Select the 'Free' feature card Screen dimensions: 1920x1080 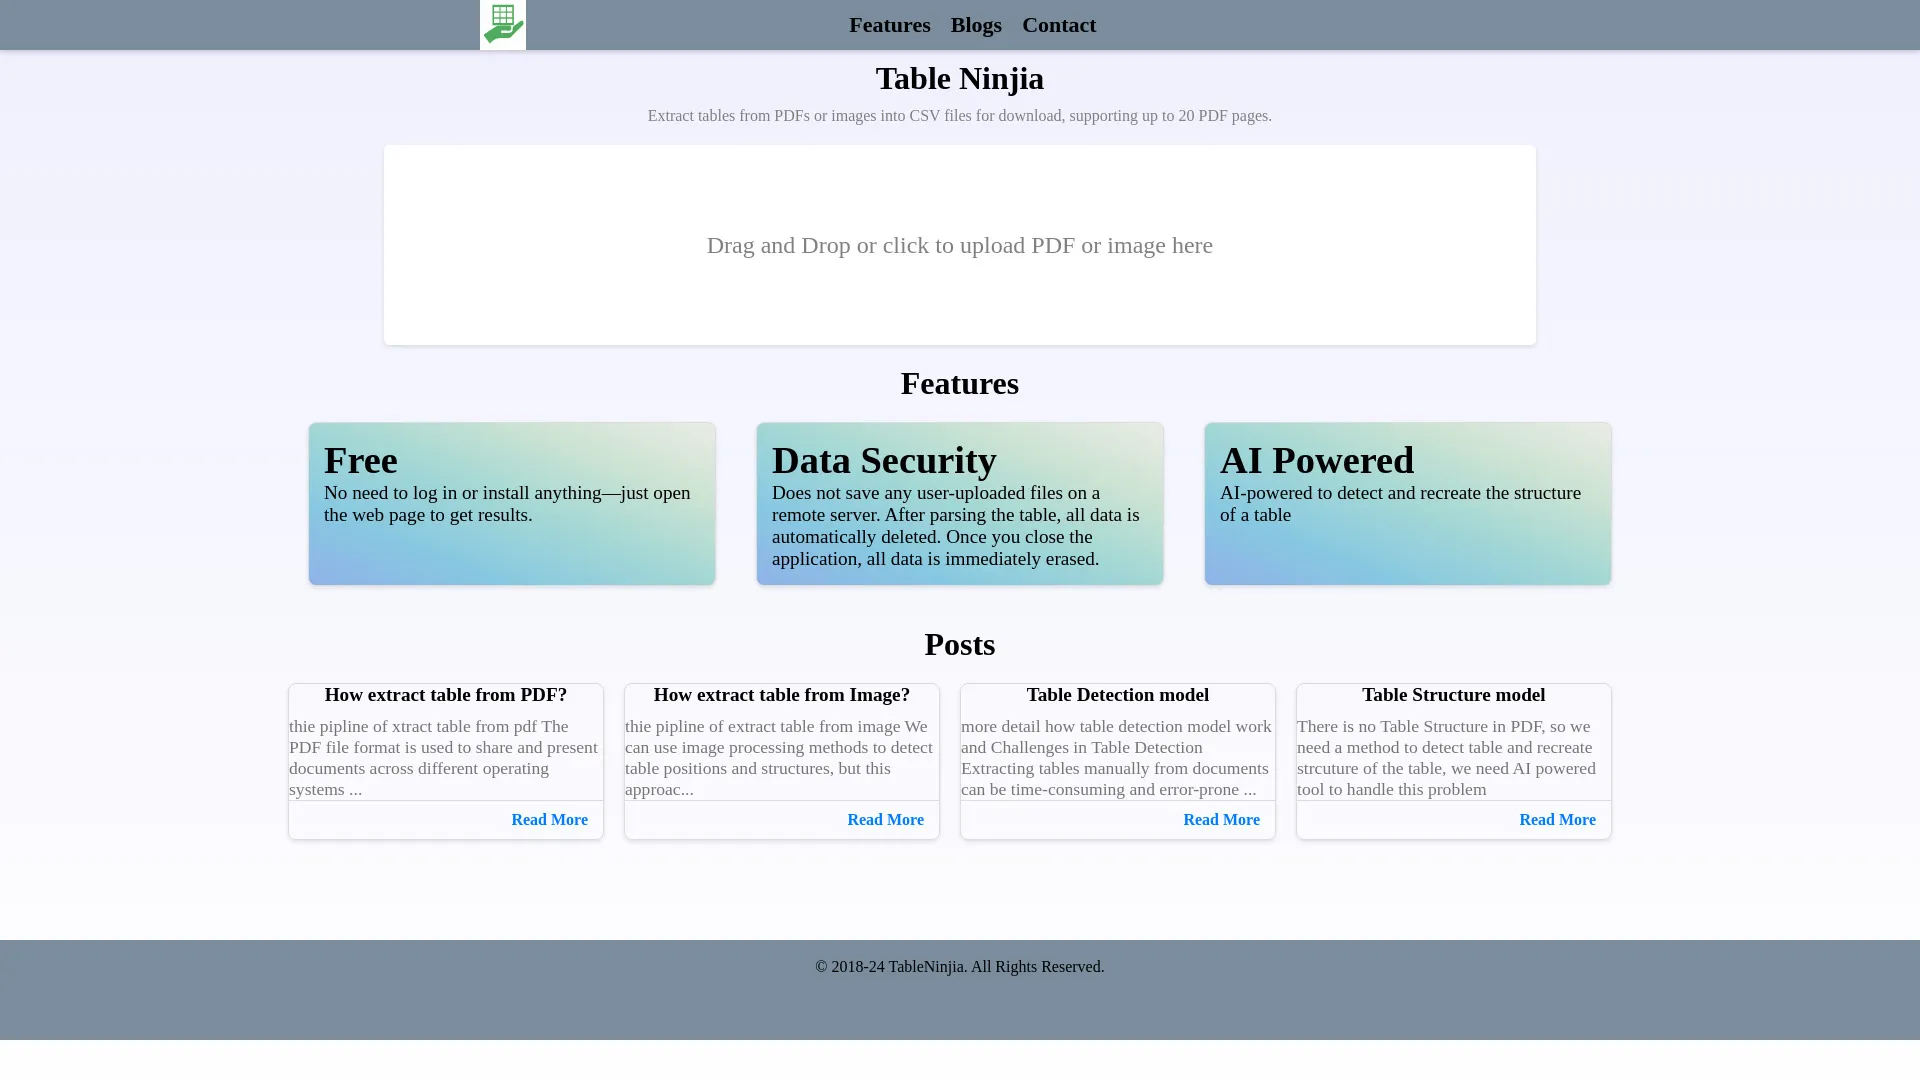click(x=511, y=503)
